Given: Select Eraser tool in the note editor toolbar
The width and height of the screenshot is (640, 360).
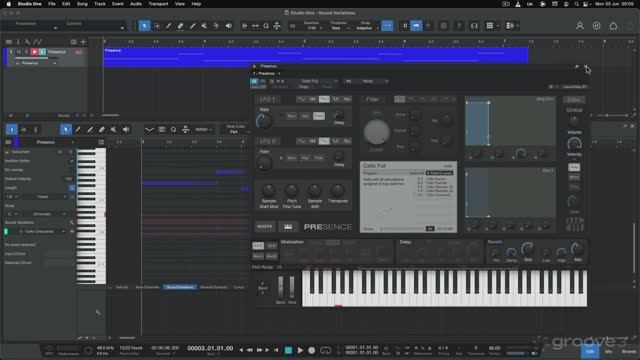Looking at the screenshot, I should tap(102, 129).
